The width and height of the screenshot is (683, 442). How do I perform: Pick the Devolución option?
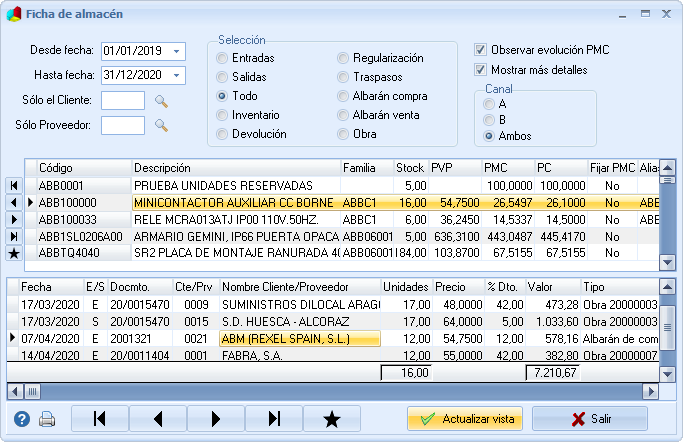tap(222, 134)
